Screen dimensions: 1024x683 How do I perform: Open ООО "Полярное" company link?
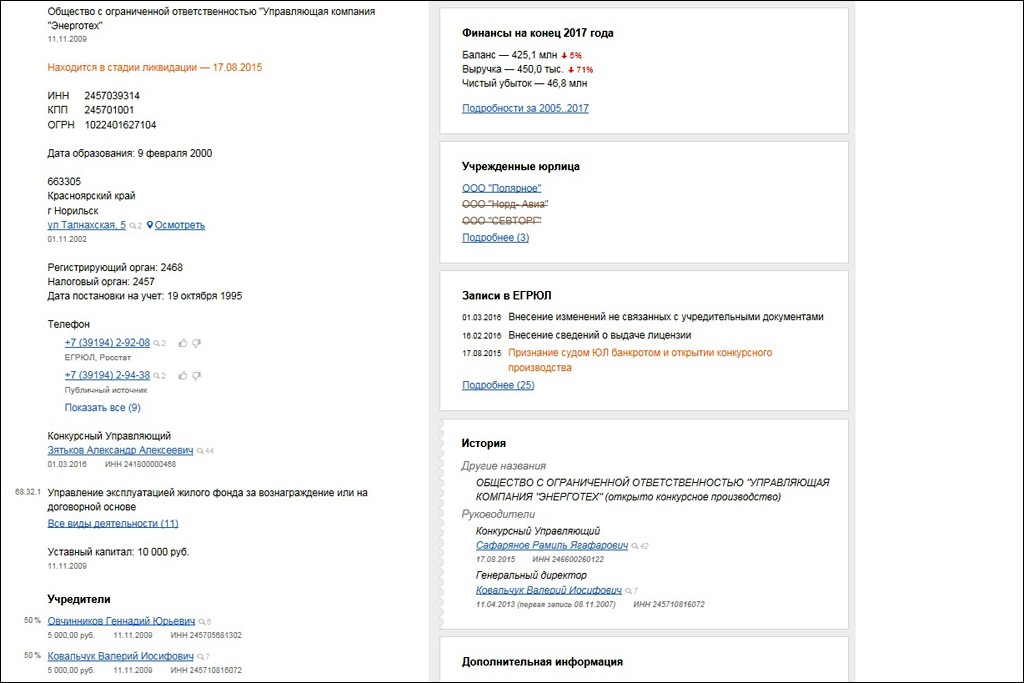coord(501,188)
